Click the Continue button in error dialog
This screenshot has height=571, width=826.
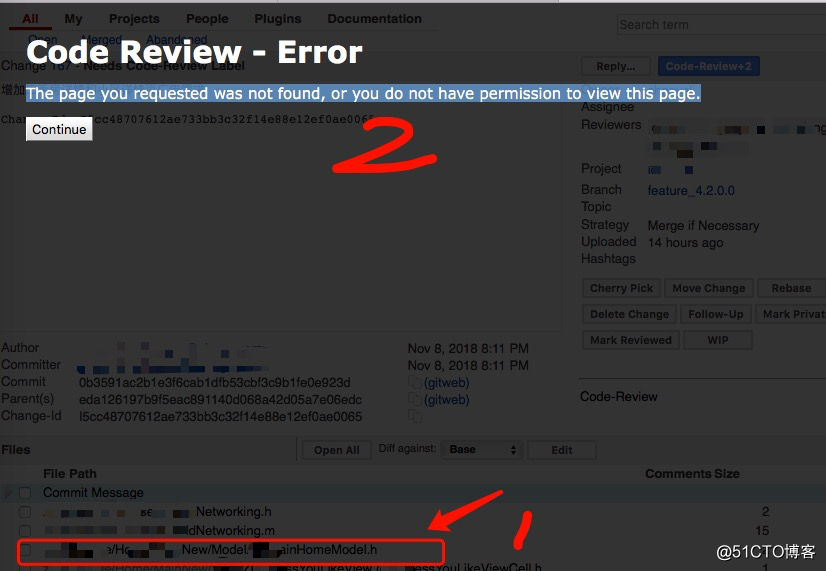point(59,129)
